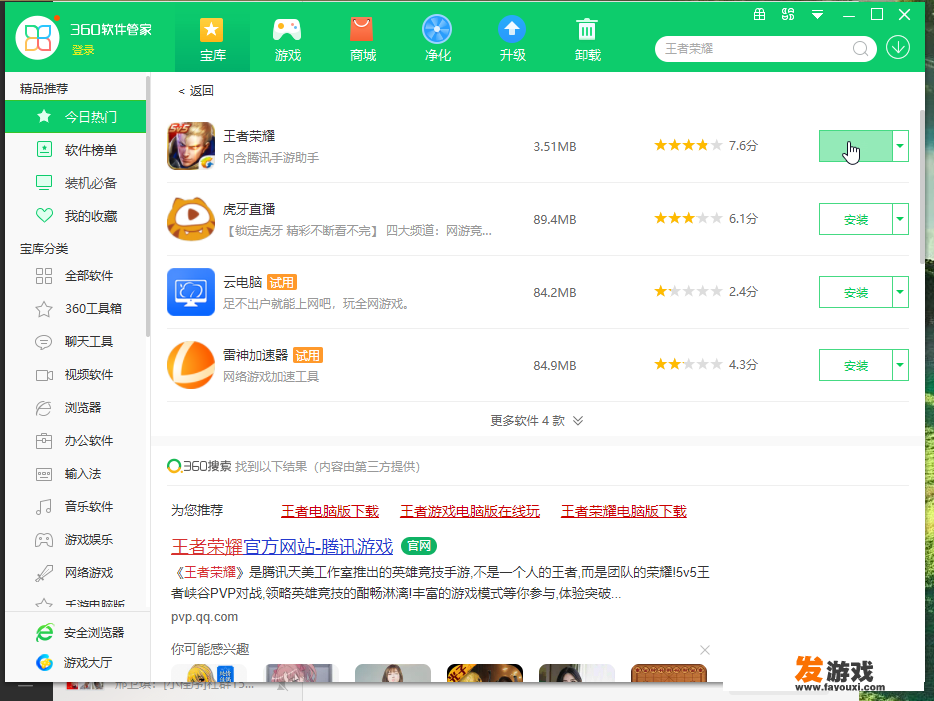Select the 网络游戏 category
Viewport: 934px width, 701px height.
[x=76, y=573]
